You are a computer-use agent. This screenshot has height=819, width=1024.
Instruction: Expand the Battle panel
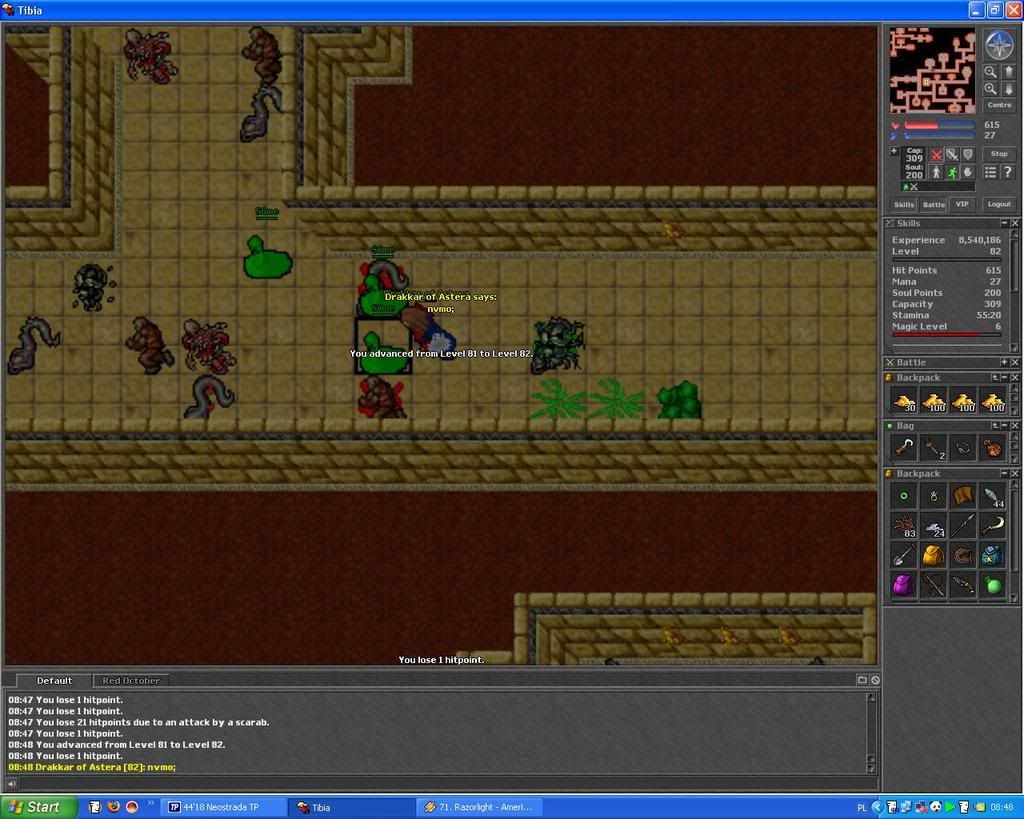coord(1004,362)
